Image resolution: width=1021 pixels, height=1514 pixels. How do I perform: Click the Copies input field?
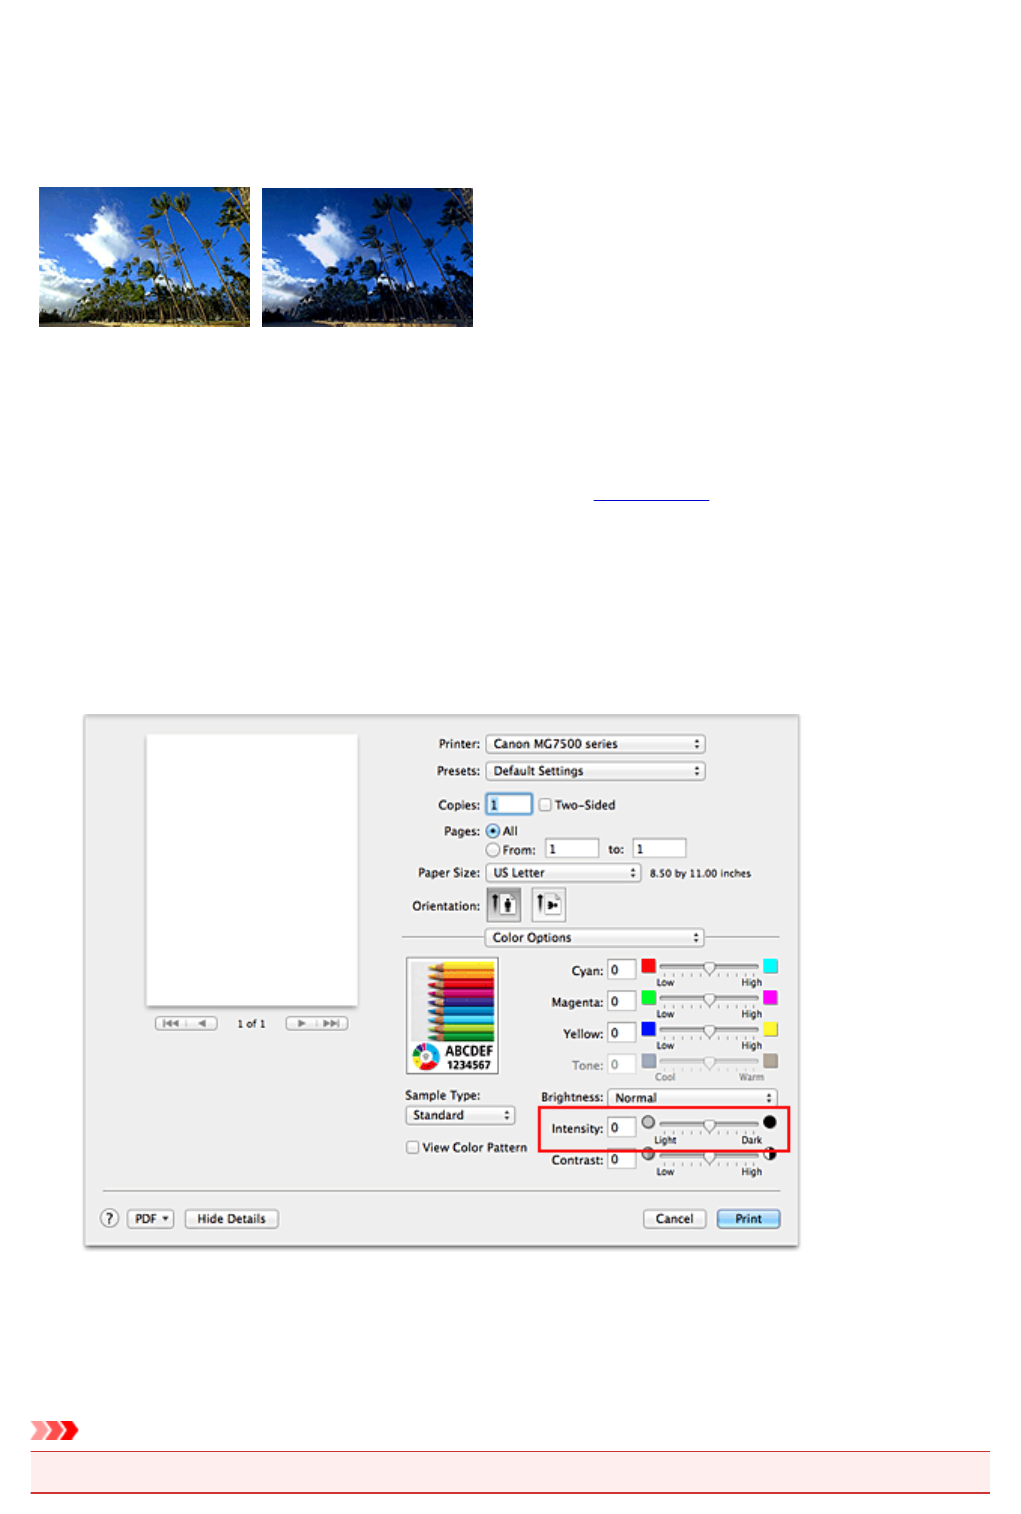pyautogui.click(x=509, y=804)
